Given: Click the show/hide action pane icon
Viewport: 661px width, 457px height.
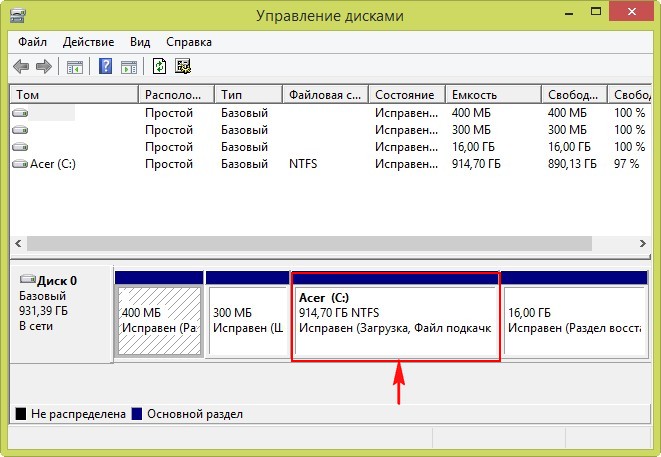Looking at the screenshot, I should 128,67.
